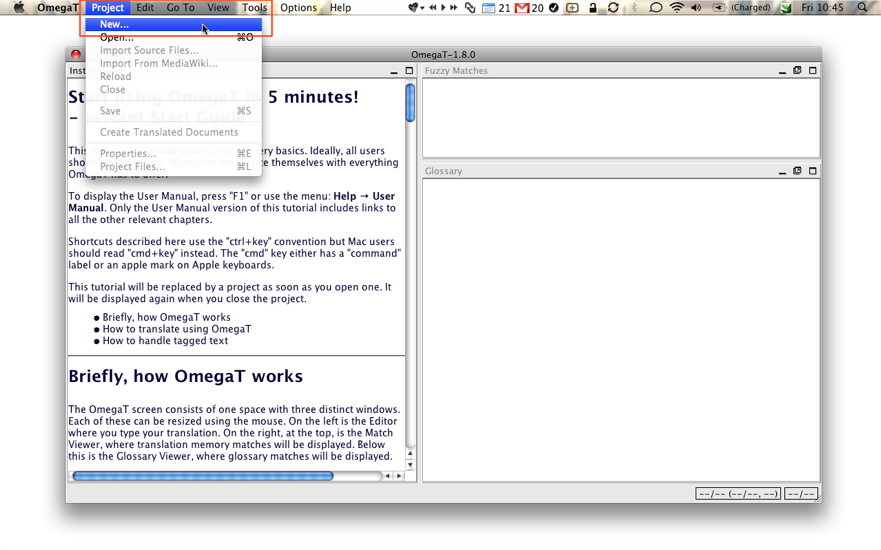This screenshot has width=881, height=550.
Task: Click "How to handle tagged text" bullet
Action: (165, 340)
